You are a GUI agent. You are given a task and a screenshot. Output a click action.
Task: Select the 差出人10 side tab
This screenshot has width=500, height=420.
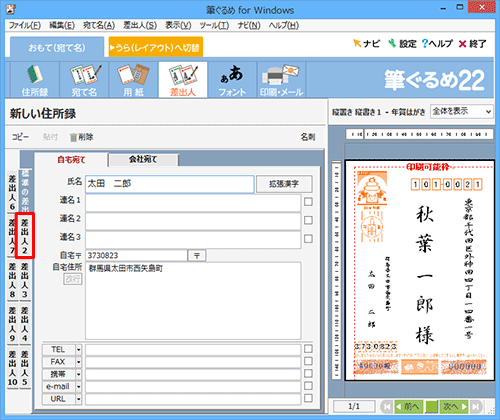(12, 368)
